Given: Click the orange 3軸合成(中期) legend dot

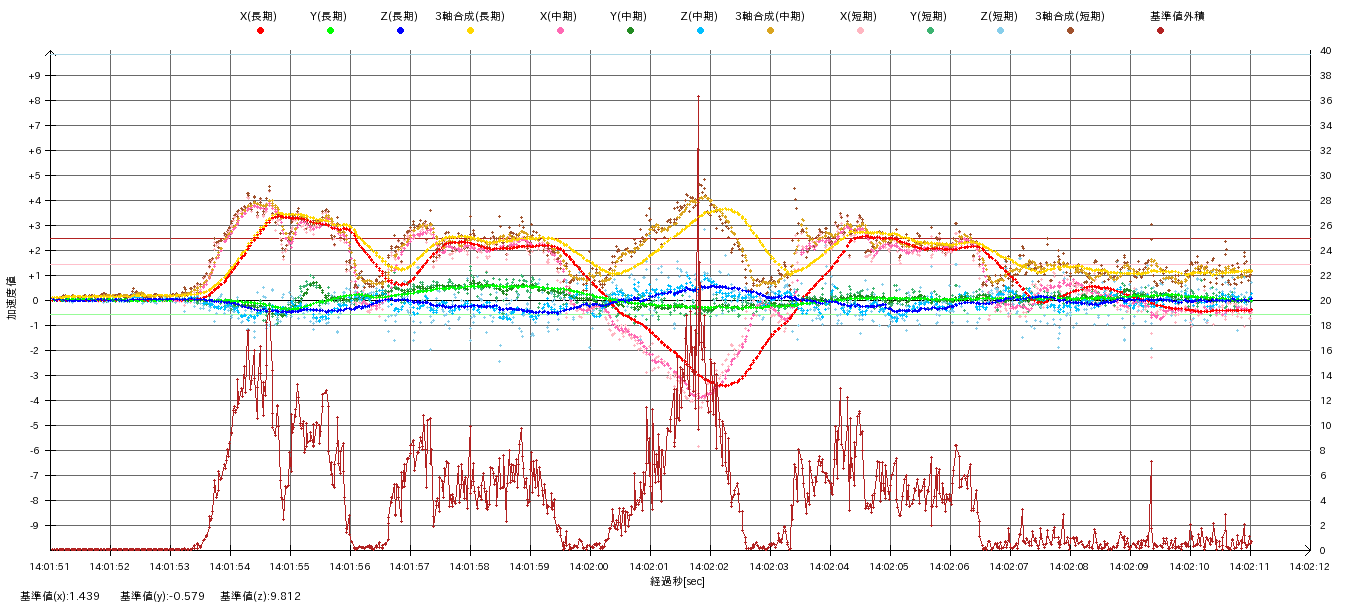Looking at the screenshot, I should click(x=770, y=31).
